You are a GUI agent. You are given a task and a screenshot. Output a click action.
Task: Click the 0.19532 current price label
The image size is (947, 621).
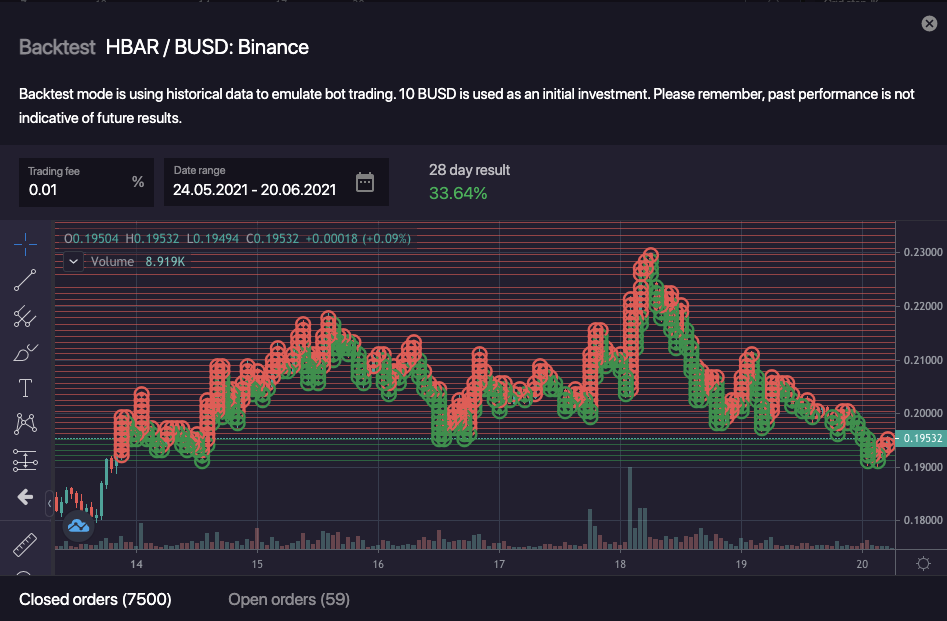(x=923, y=438)
